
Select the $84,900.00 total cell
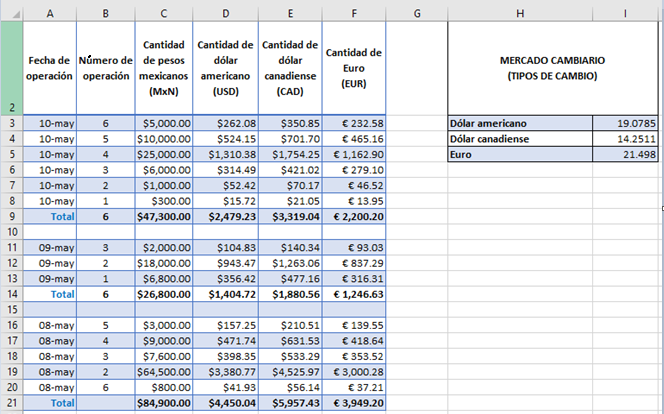[x=164, y=403]
